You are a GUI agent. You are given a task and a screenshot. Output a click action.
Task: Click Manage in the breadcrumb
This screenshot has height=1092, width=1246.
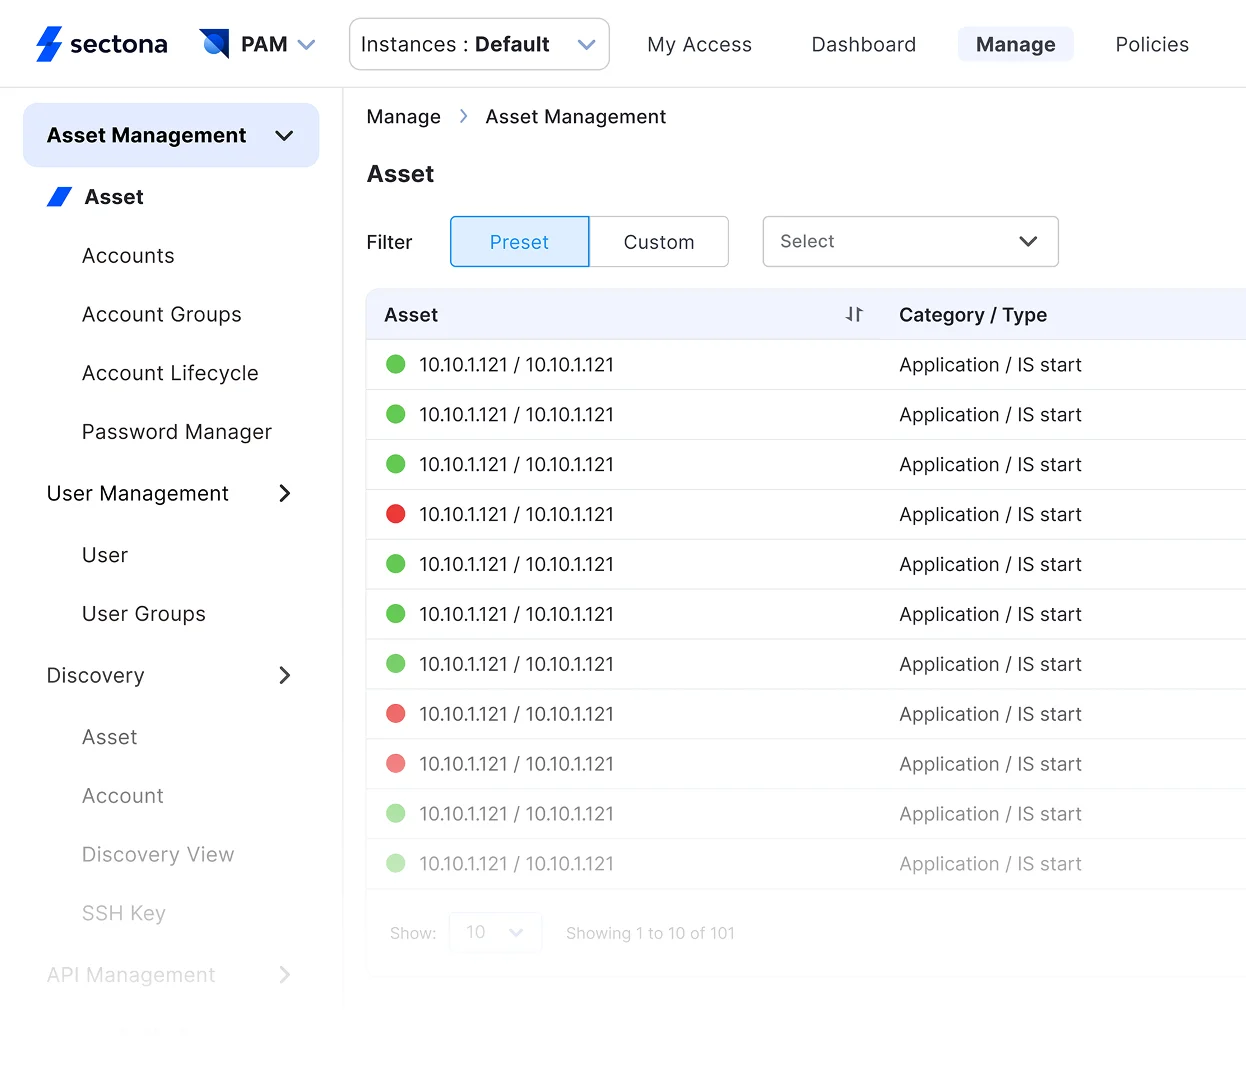[403, 117]
